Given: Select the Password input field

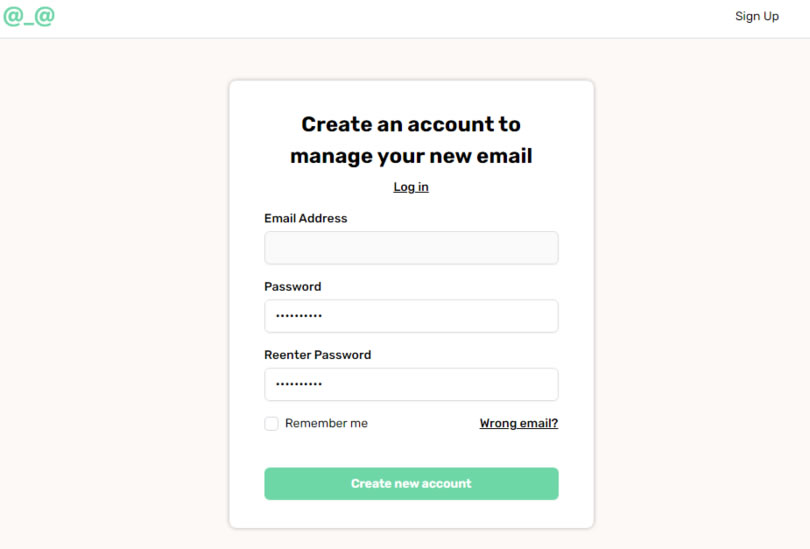Looking at the screenshot, I should coord(411,316).
